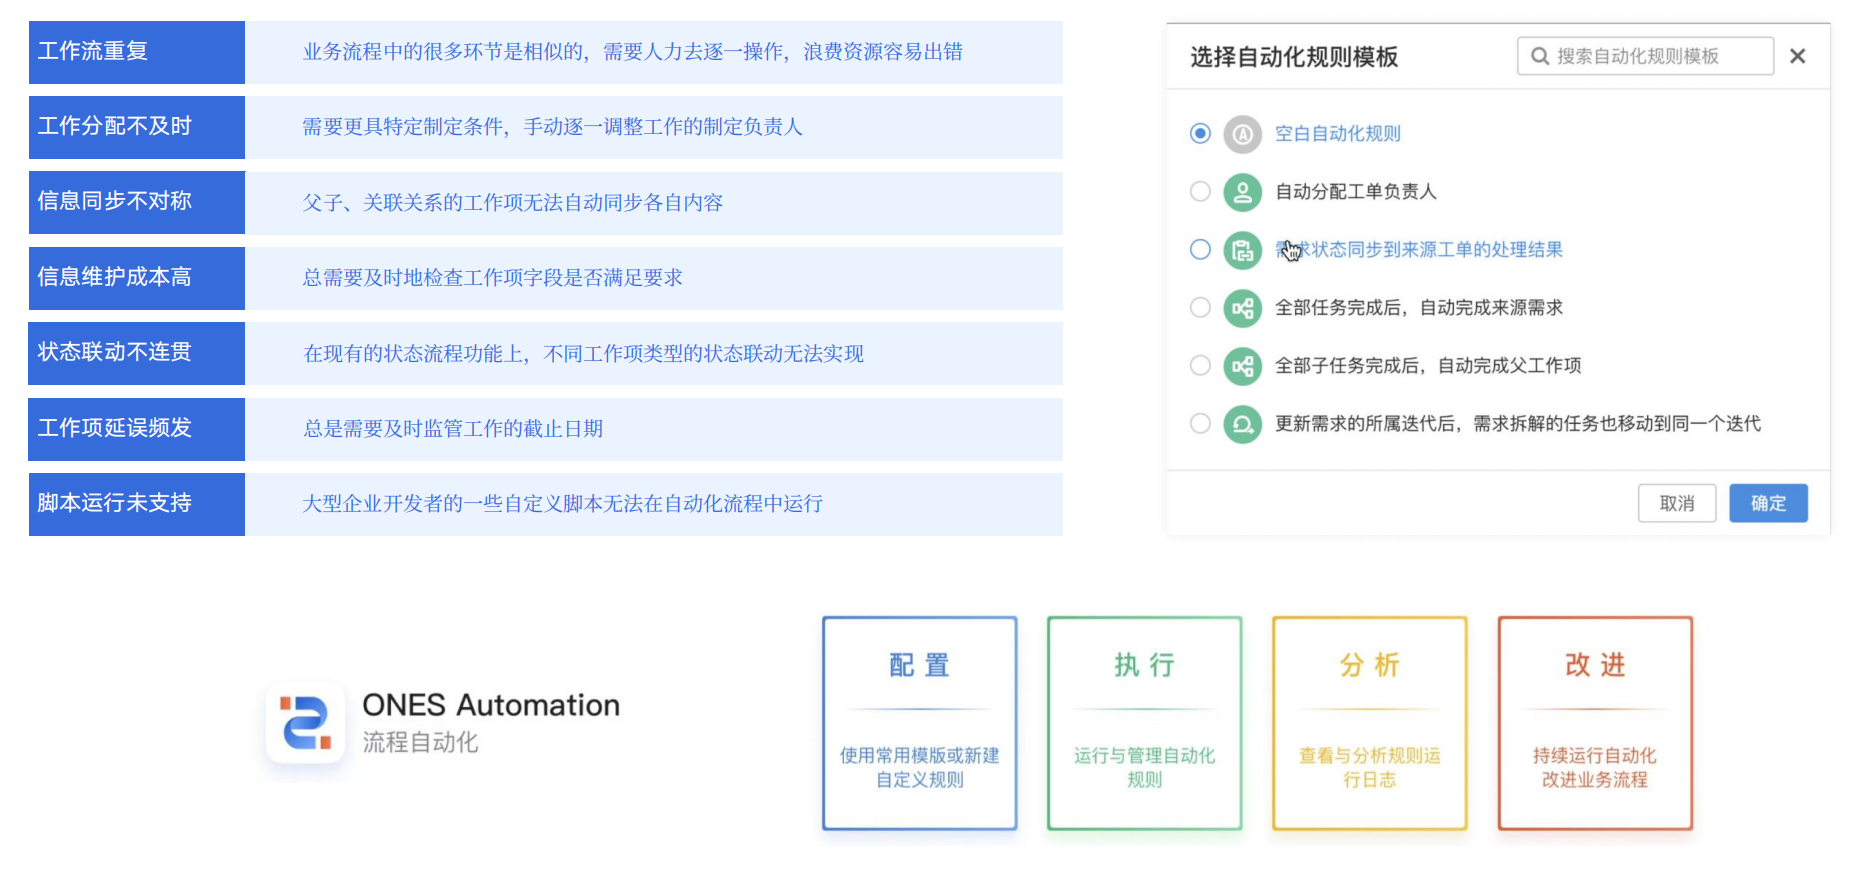Select 需求状态同步到来源工单的处理结果 radio button
Image resolution: width=1862 pixels, height=872 pixels.
point(1200,249)
